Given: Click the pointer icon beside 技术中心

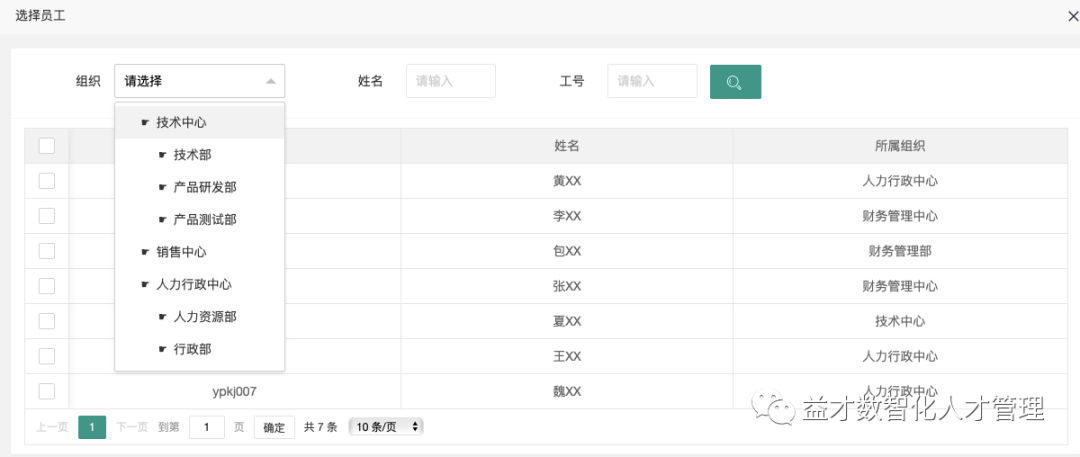Looking at the screenshot, I should 145,123.
